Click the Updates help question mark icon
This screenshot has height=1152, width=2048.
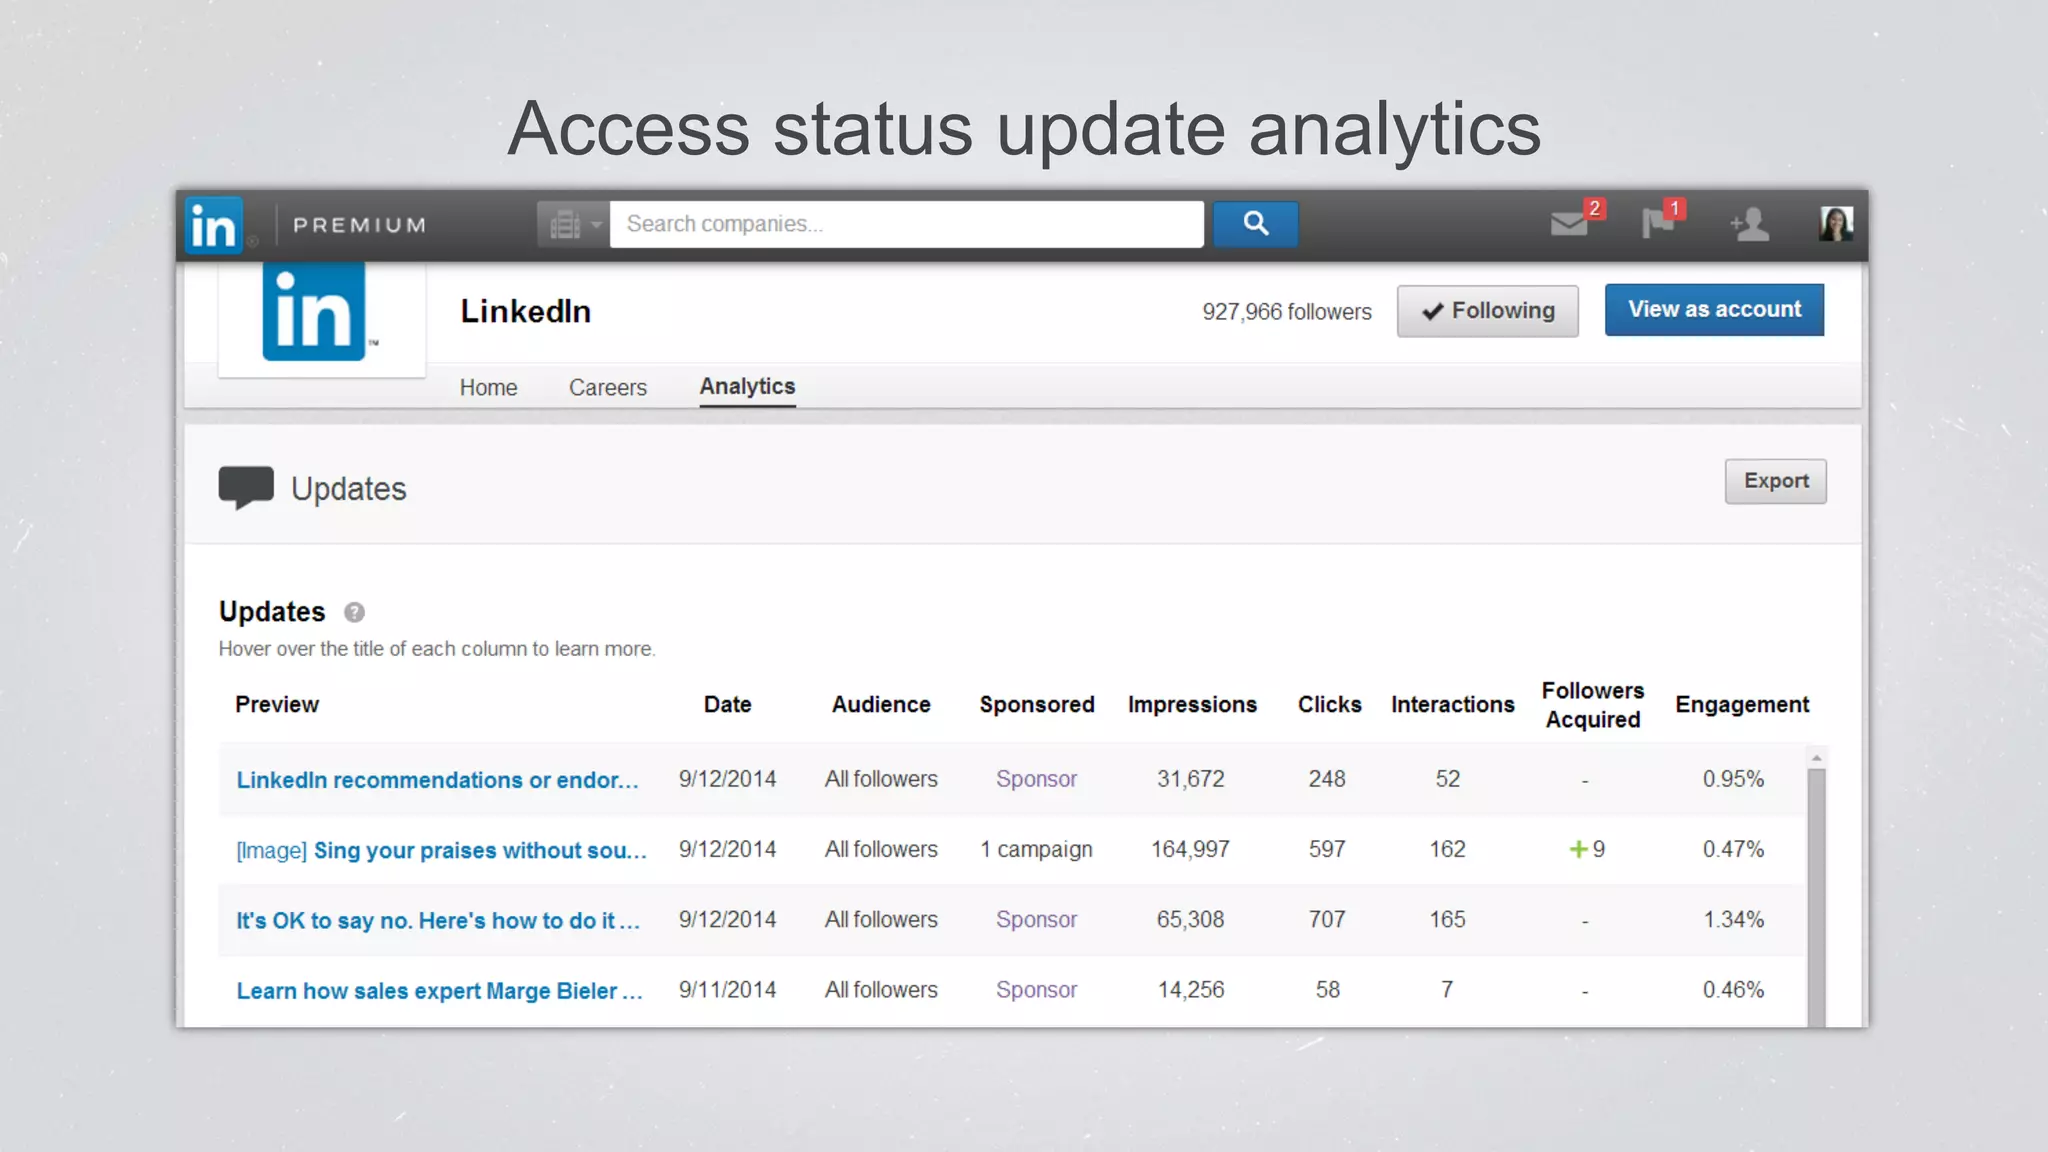354,612
